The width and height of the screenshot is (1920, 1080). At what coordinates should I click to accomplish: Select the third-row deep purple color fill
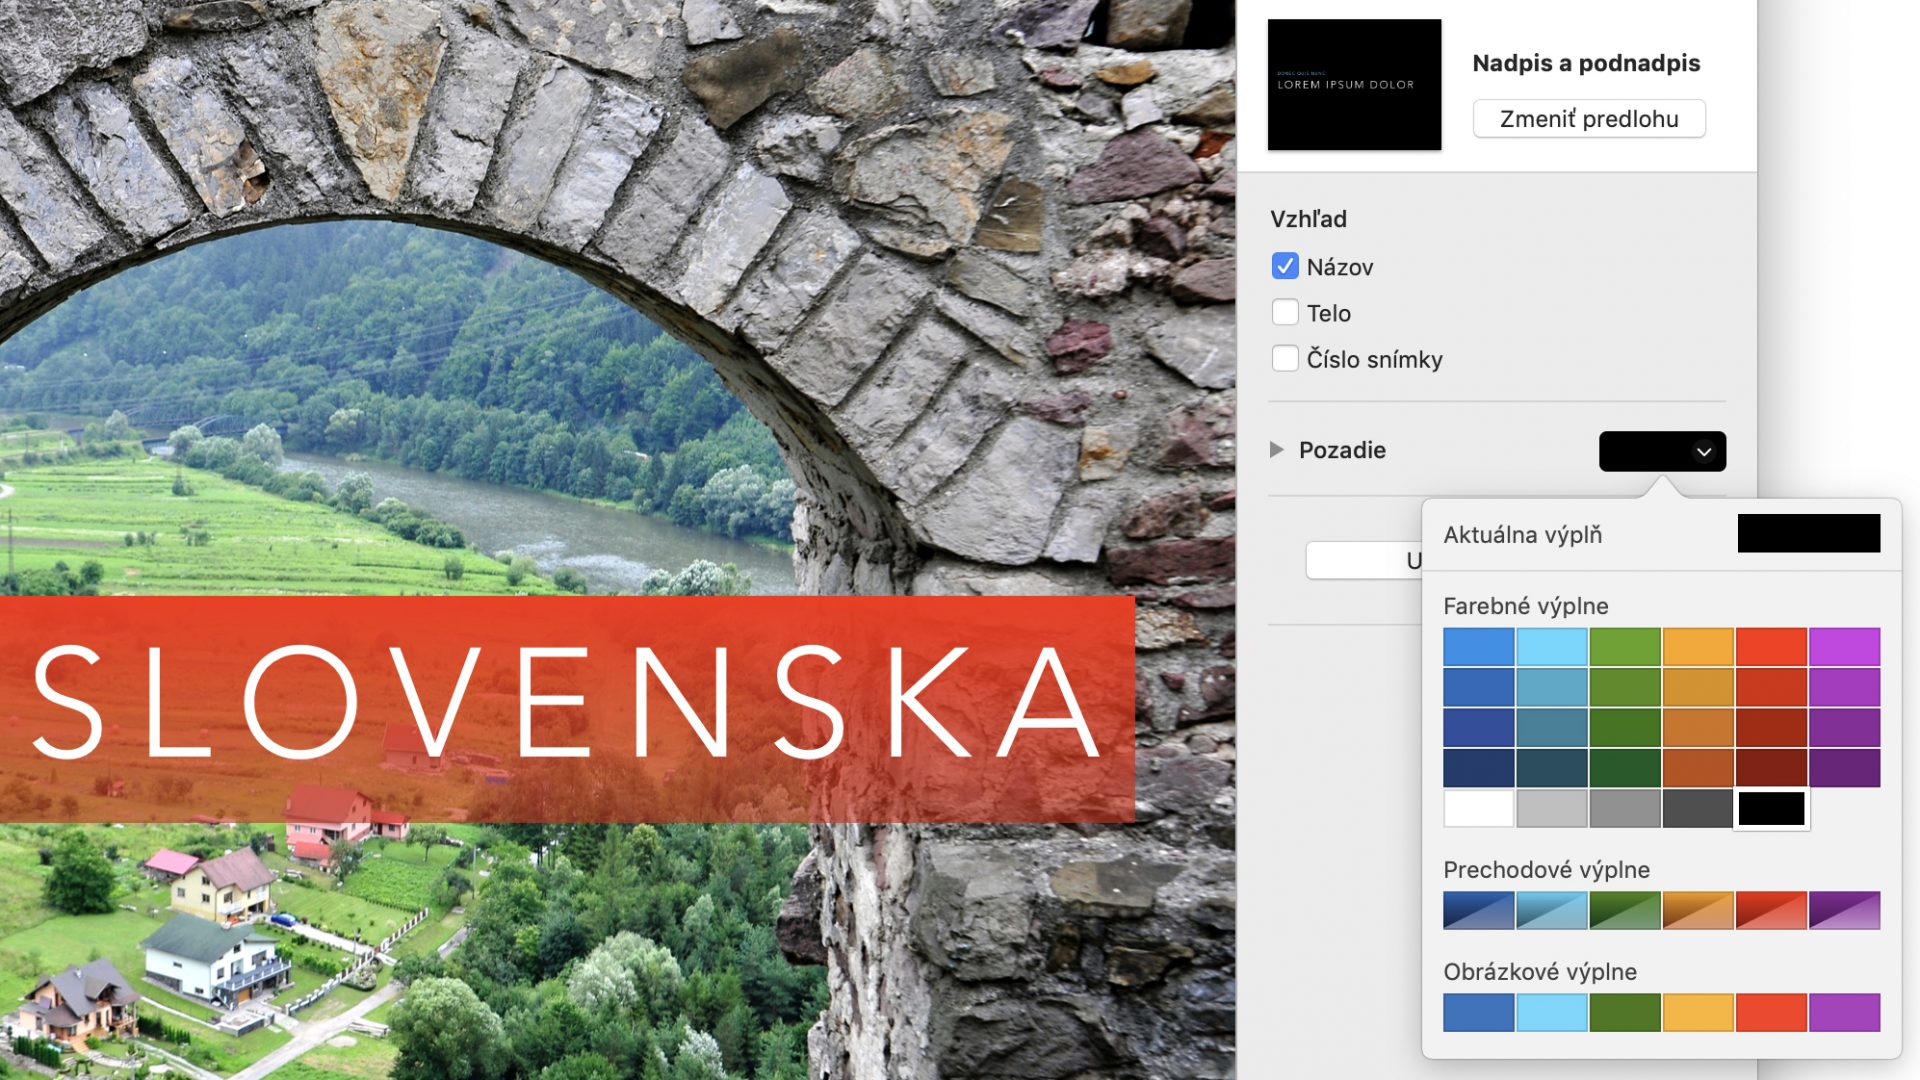click(1844, 728)
